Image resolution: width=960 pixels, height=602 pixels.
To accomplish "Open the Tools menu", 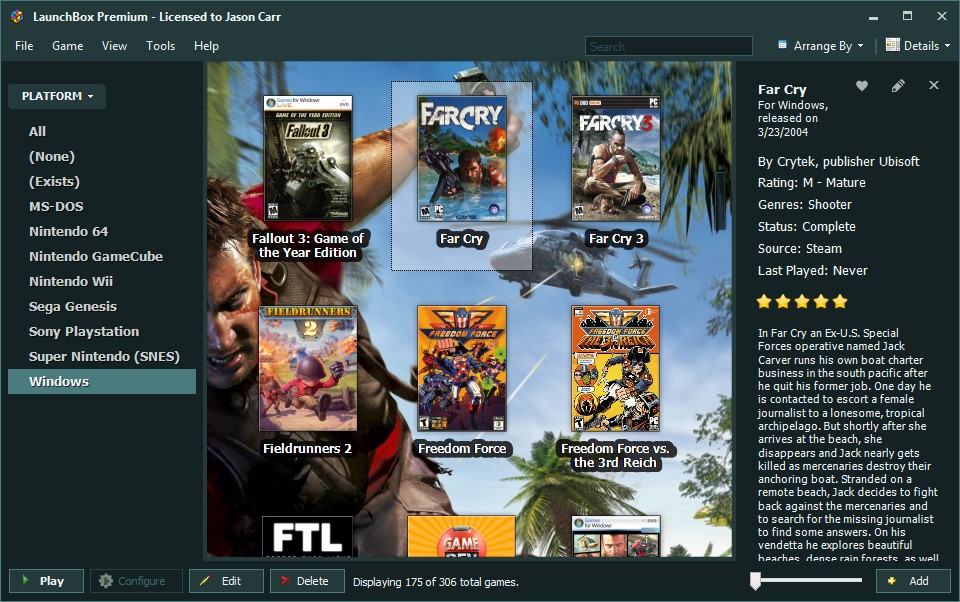I will point(160,45).
